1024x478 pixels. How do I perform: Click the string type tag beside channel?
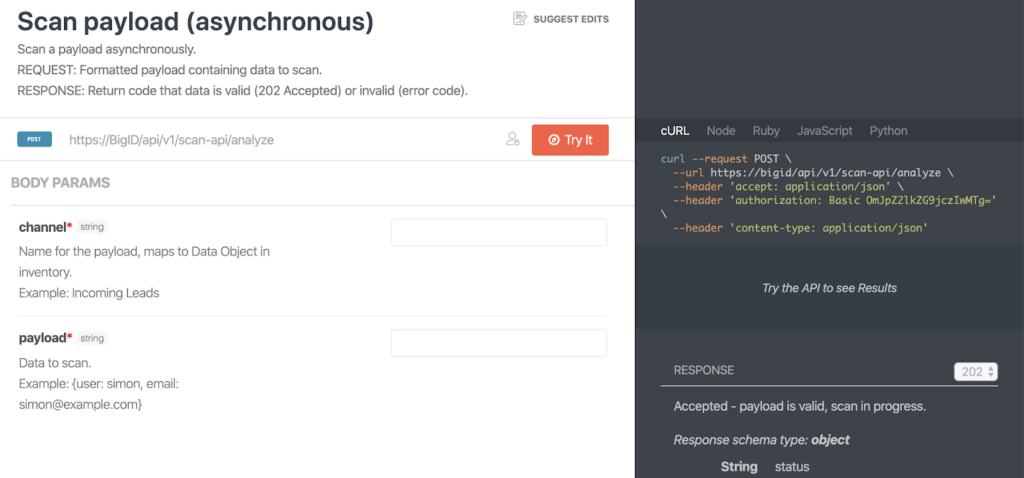click(92, 227)
